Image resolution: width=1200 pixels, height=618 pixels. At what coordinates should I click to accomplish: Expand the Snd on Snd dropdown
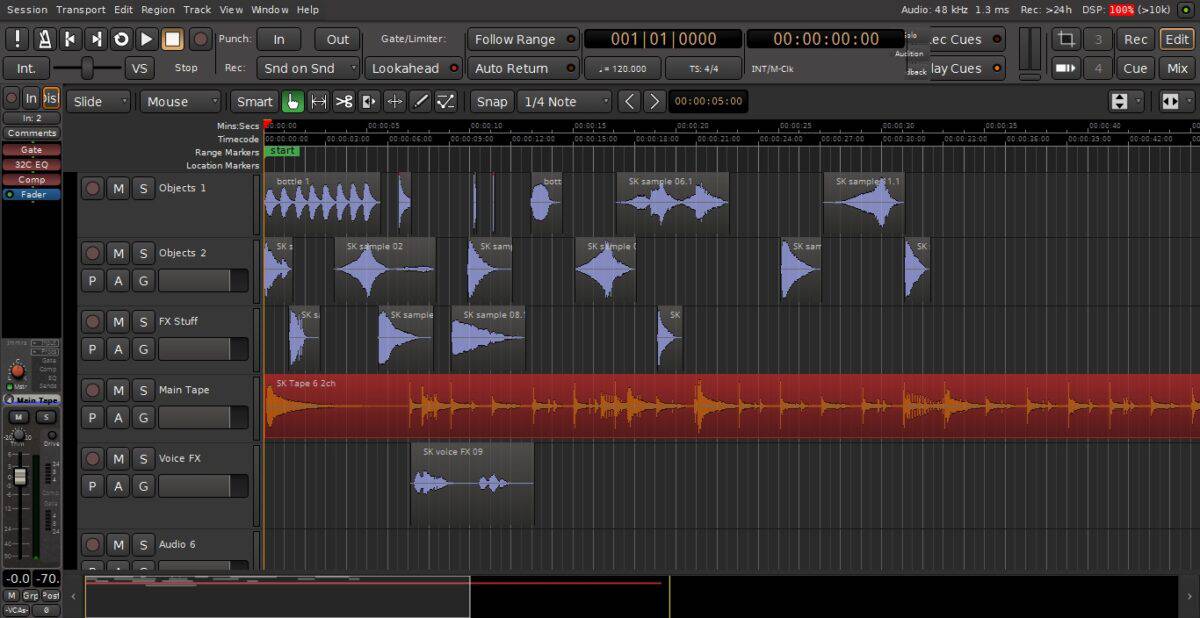pos(308,68)
